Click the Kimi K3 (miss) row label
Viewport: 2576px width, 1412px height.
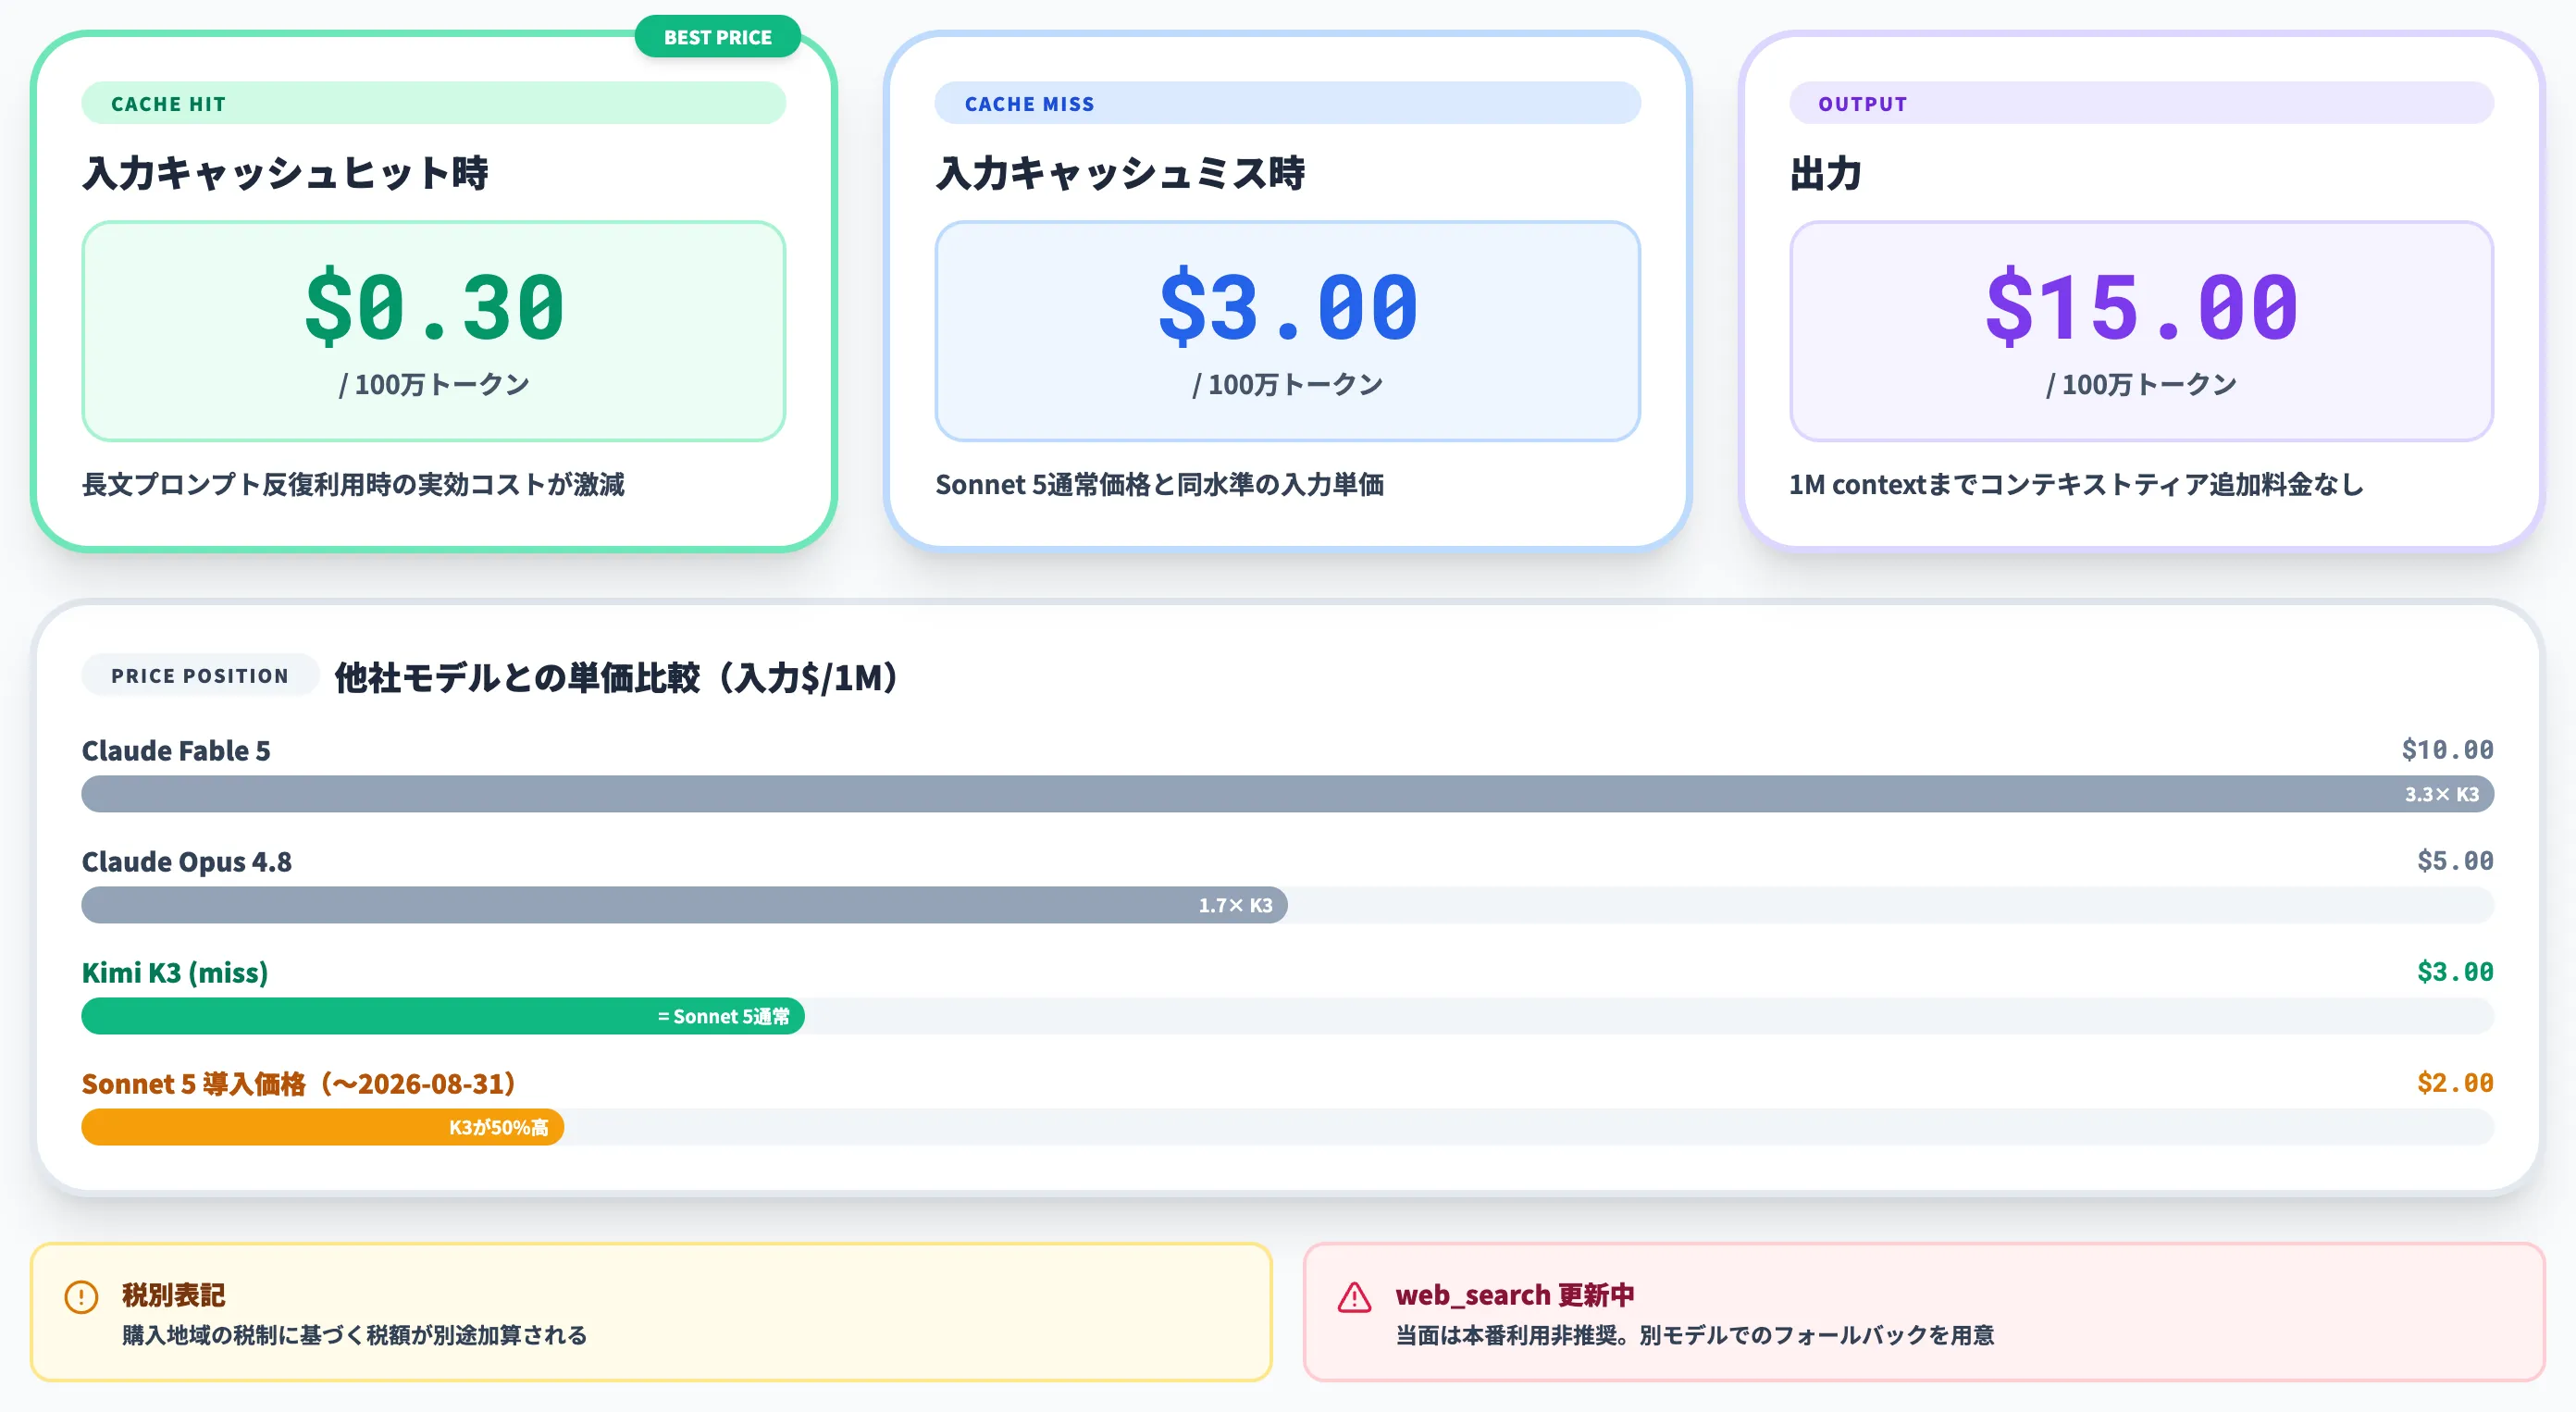(x=175, y=972)
